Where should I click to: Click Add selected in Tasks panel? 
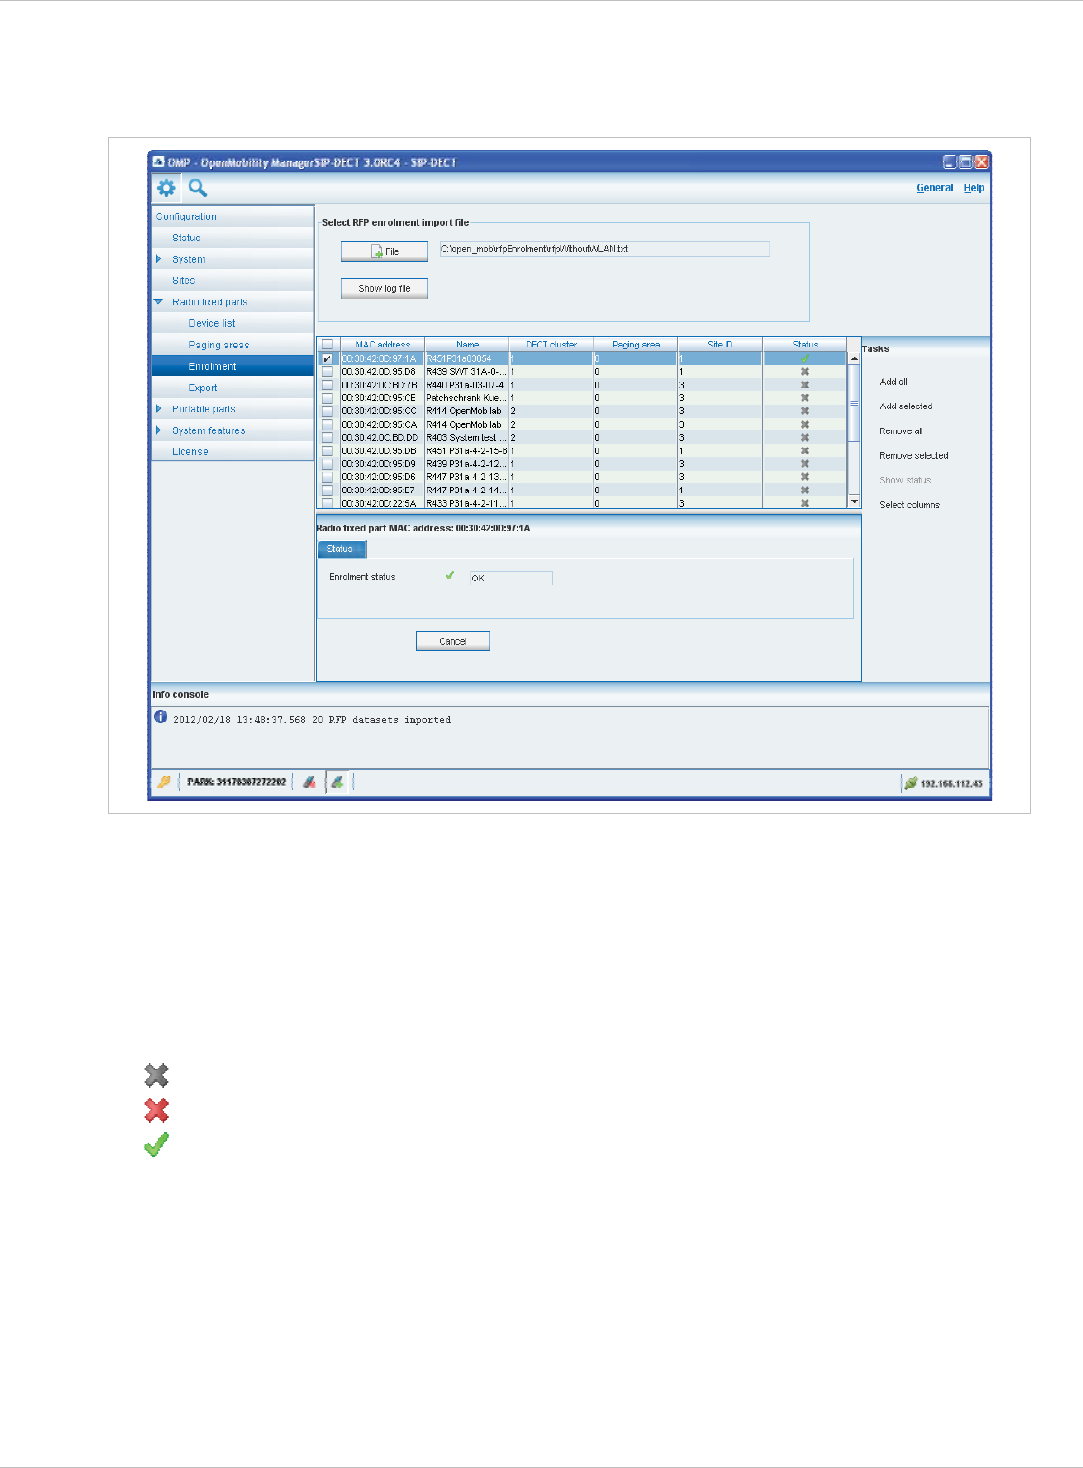(906, 406)
